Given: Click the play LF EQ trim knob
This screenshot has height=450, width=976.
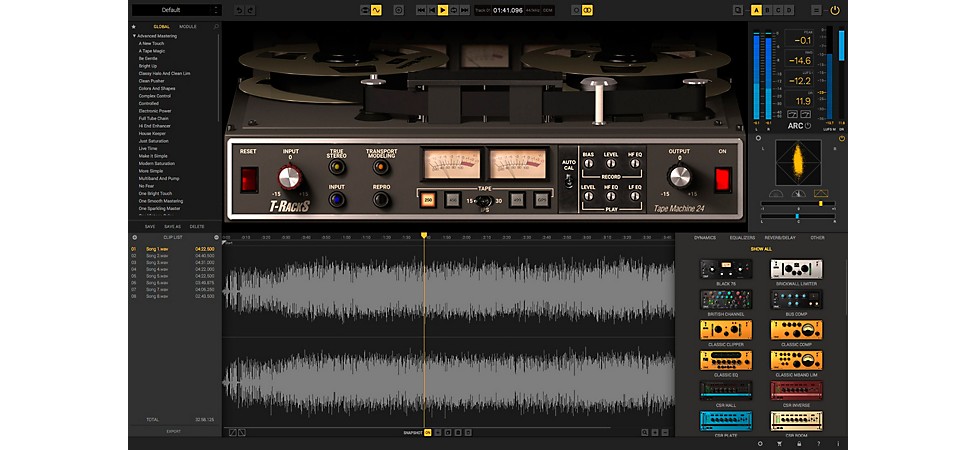Looking at the screenshot, I should (x=634, y=196).
